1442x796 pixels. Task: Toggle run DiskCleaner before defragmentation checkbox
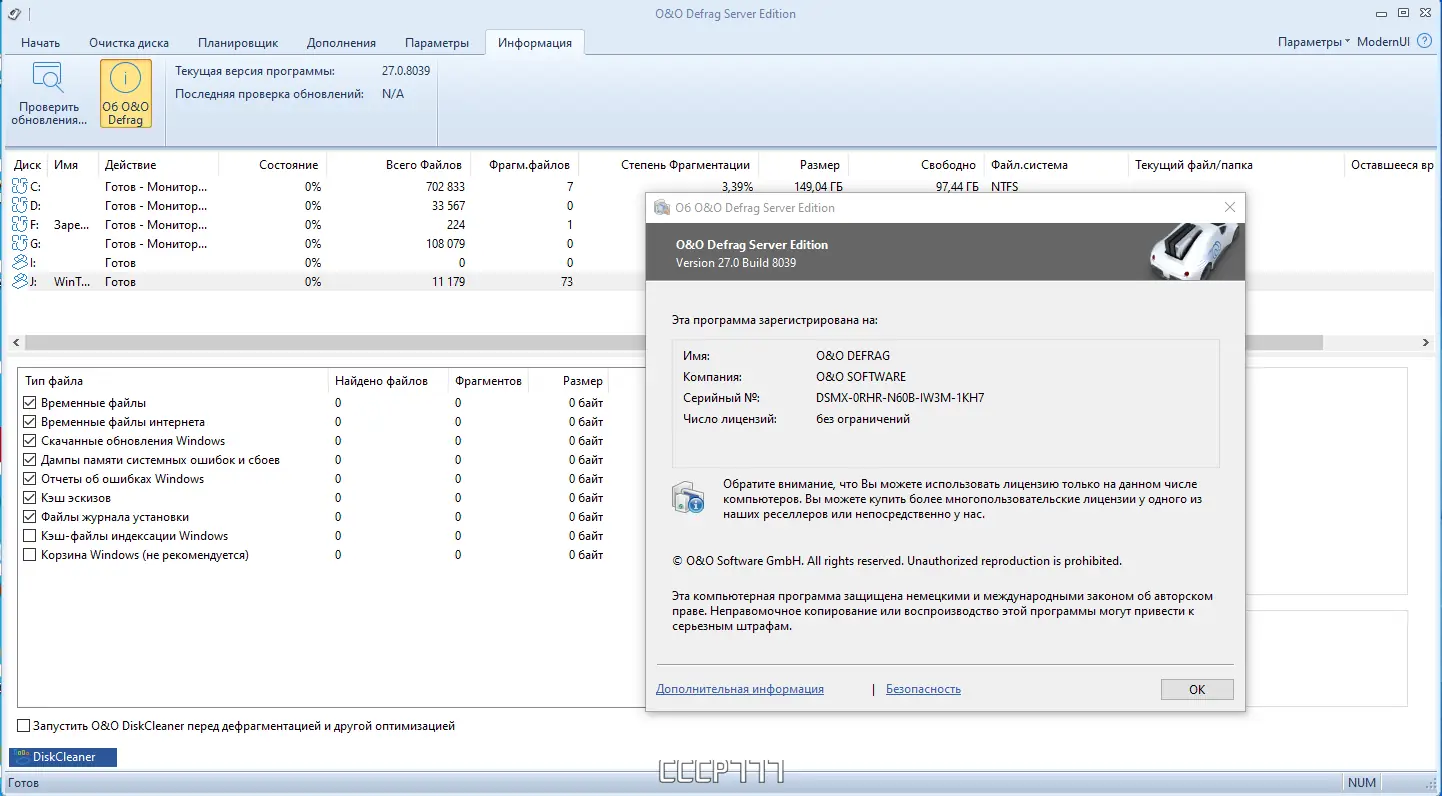[24, 726]
